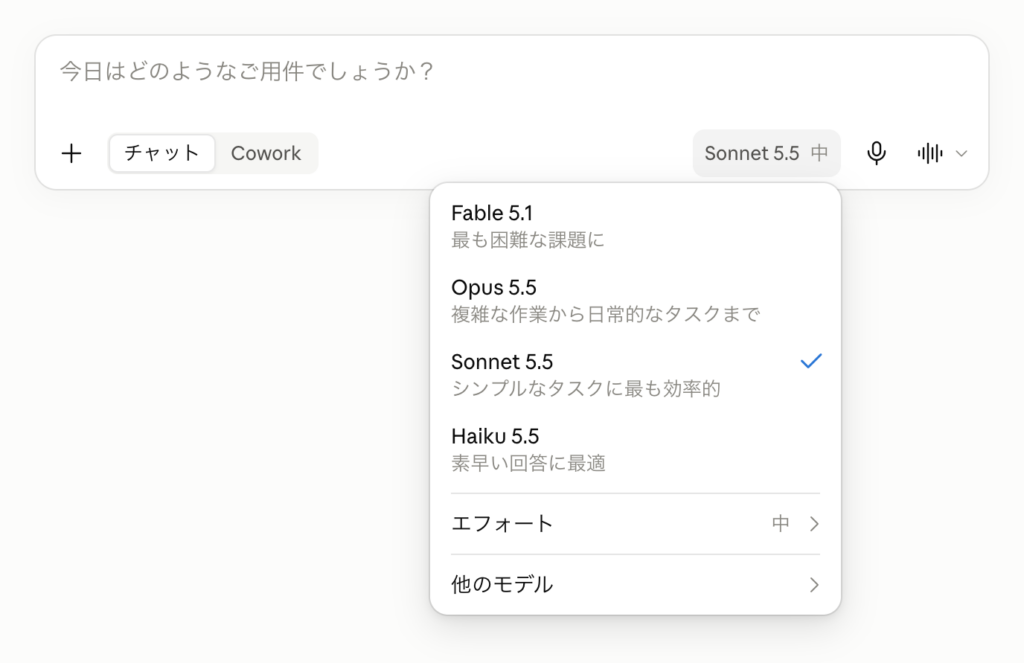Click the plus attachment icon
The height and width of the screenshot is (663, 1024).
71,154
